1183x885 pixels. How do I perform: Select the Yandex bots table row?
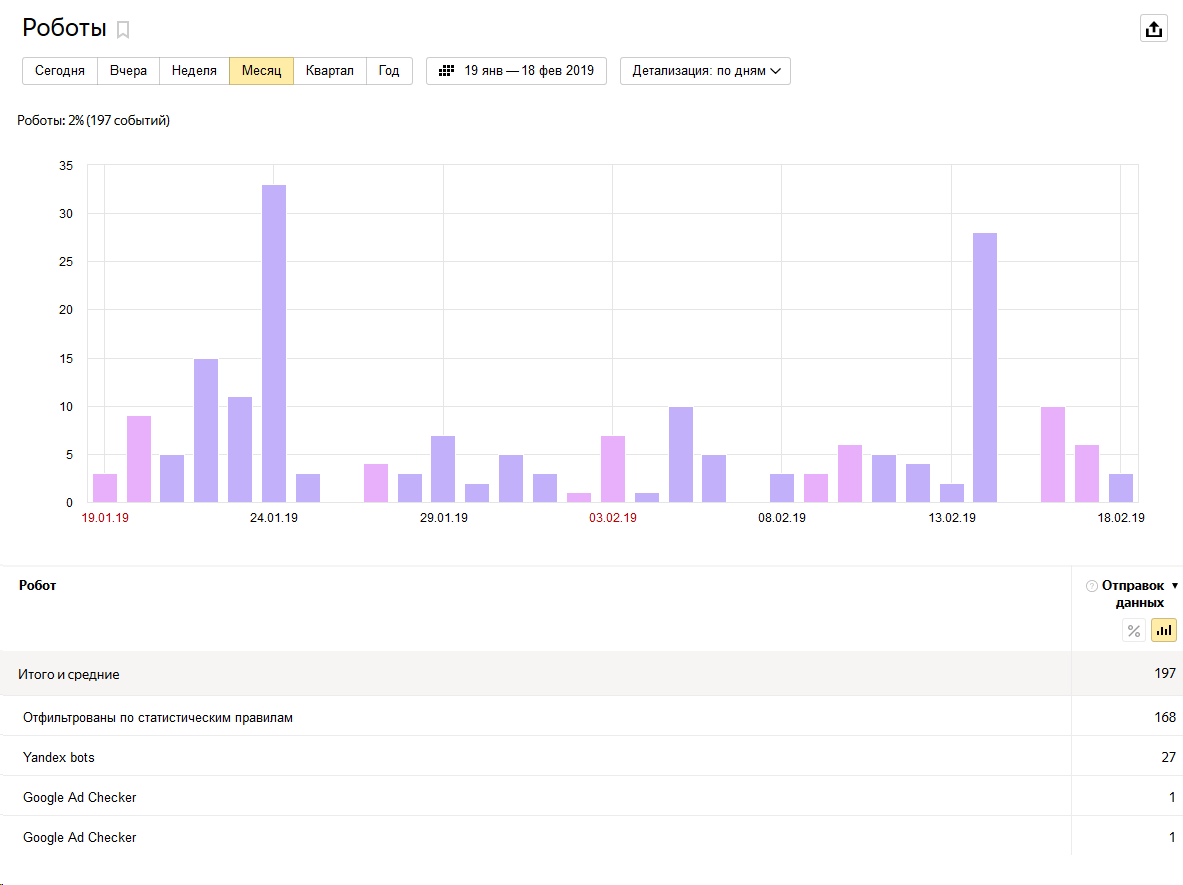[59, 757]
